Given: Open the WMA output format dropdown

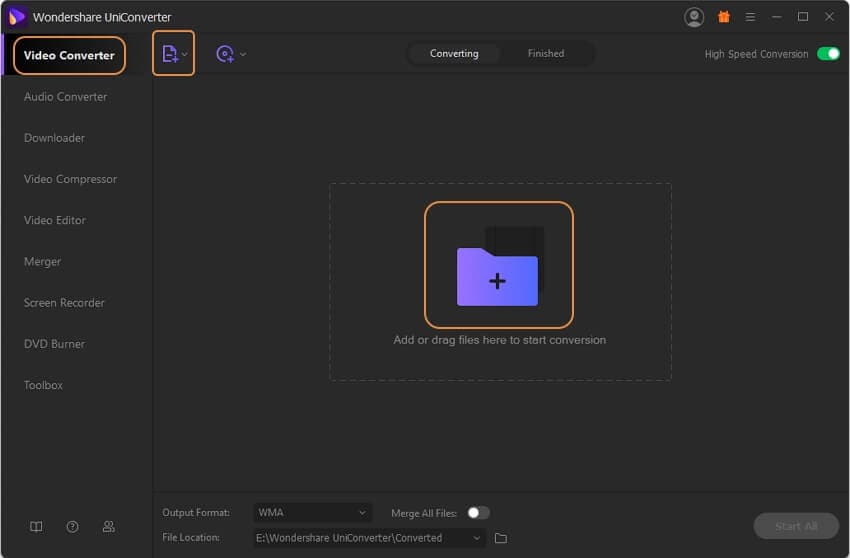Looking at the screenshot, I should 312,512.
